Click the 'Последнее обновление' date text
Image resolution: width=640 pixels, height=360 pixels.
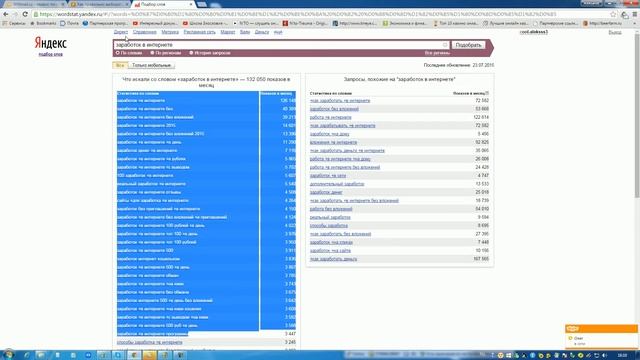459,65
